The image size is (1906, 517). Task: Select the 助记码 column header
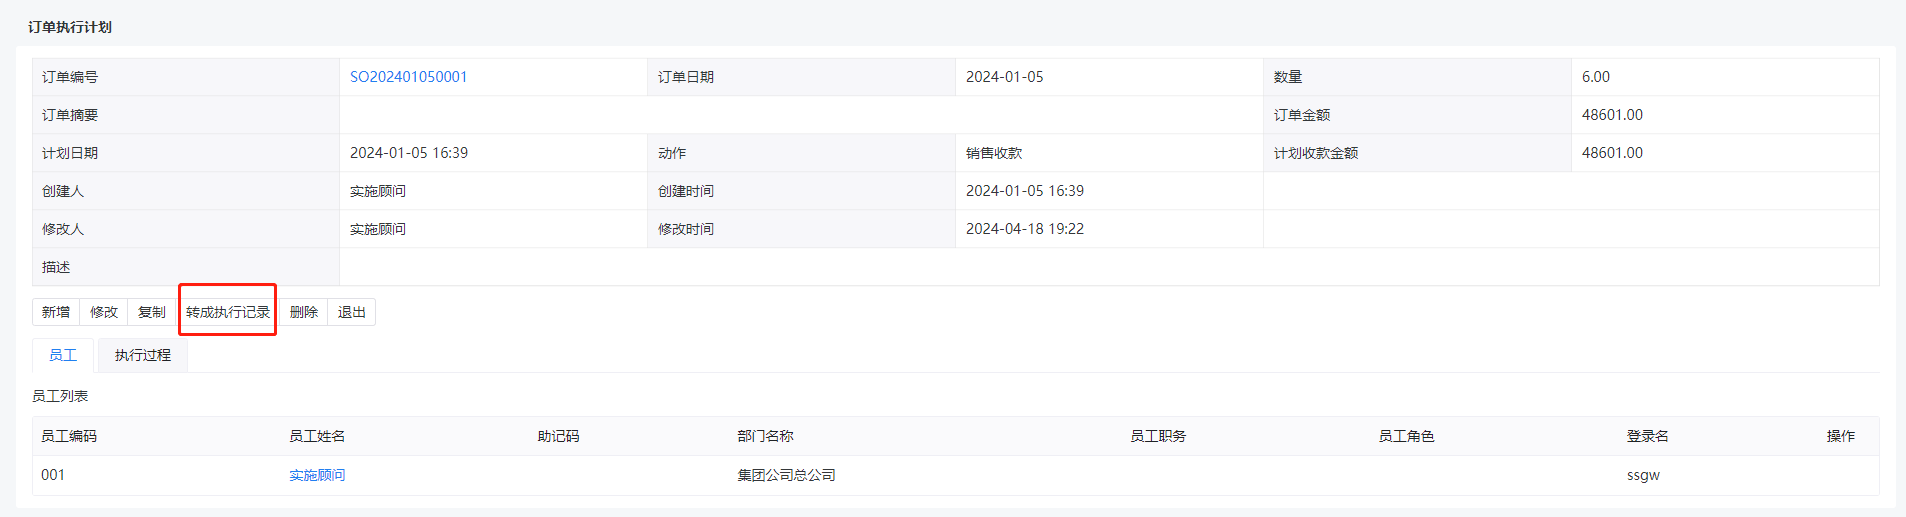point(558,436)
